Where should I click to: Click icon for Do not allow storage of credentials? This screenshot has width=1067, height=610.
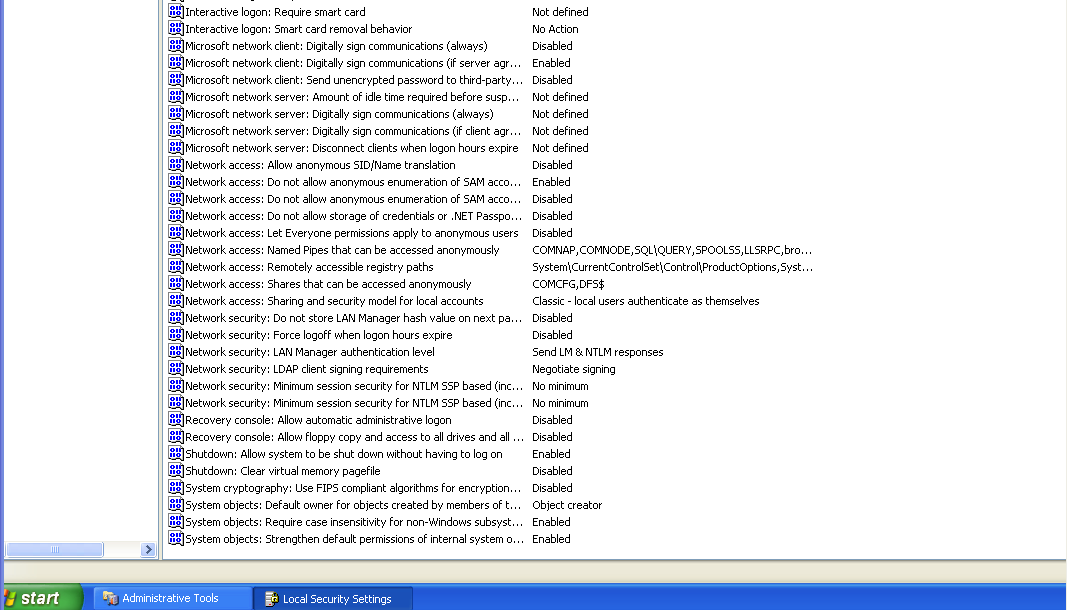[x=176, y=216]
